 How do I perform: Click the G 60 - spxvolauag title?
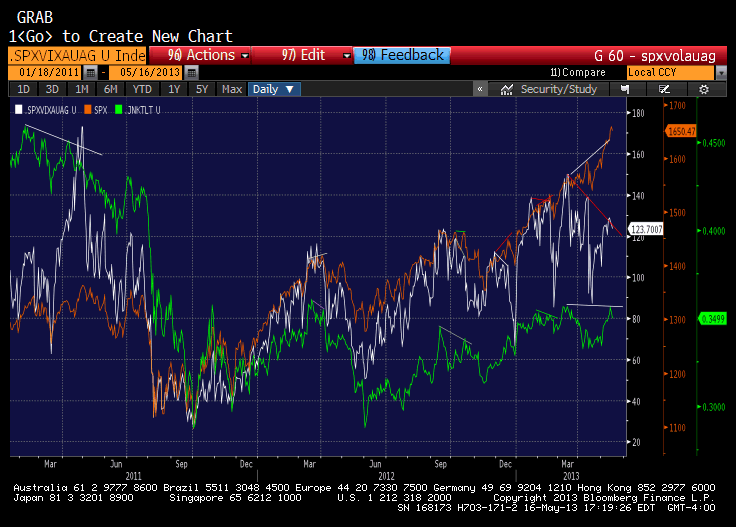(654, 56)
